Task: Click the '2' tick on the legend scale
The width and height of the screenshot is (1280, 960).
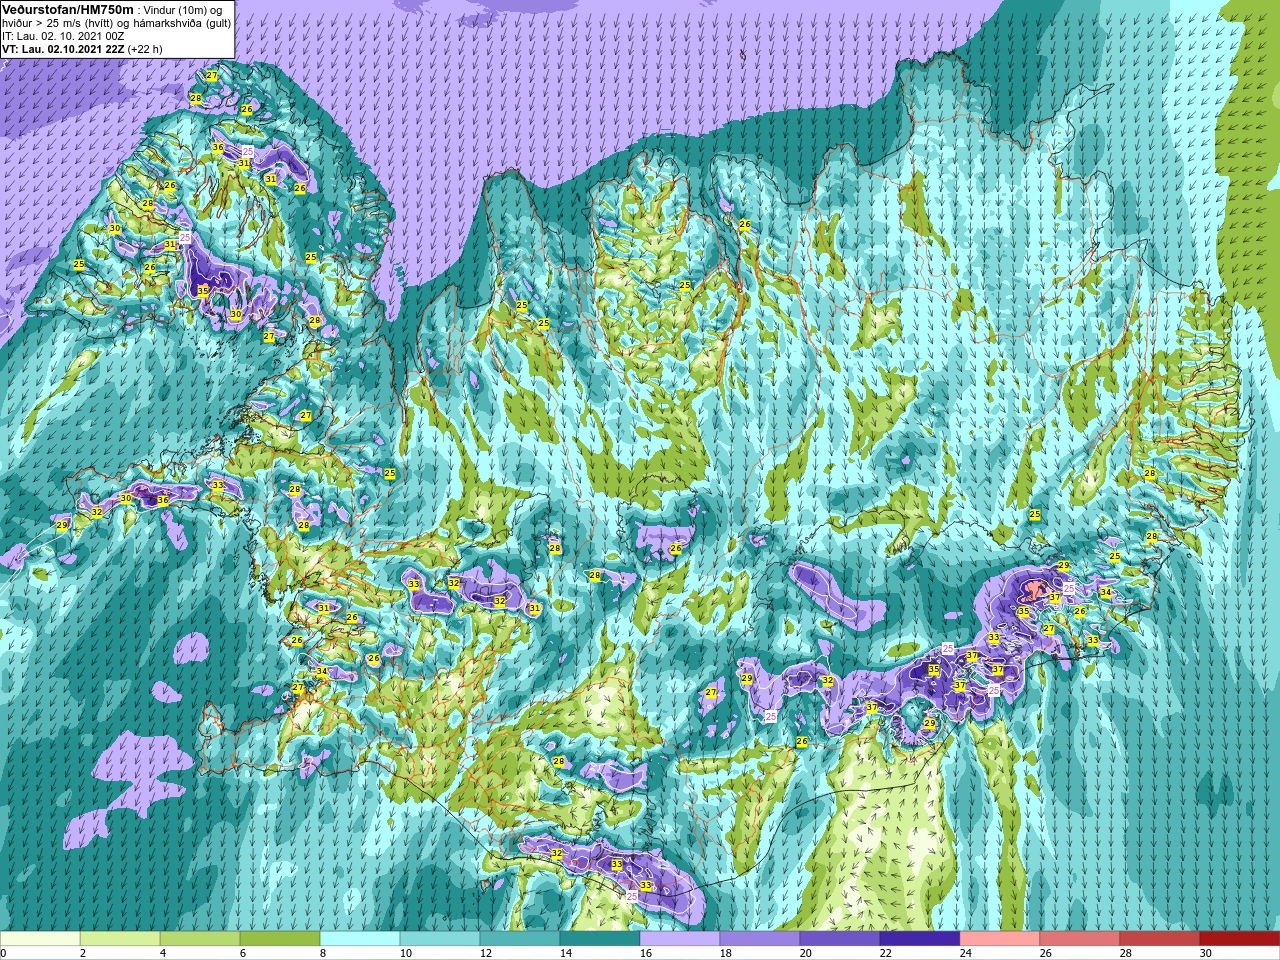Action: click(x=83, y=953)
